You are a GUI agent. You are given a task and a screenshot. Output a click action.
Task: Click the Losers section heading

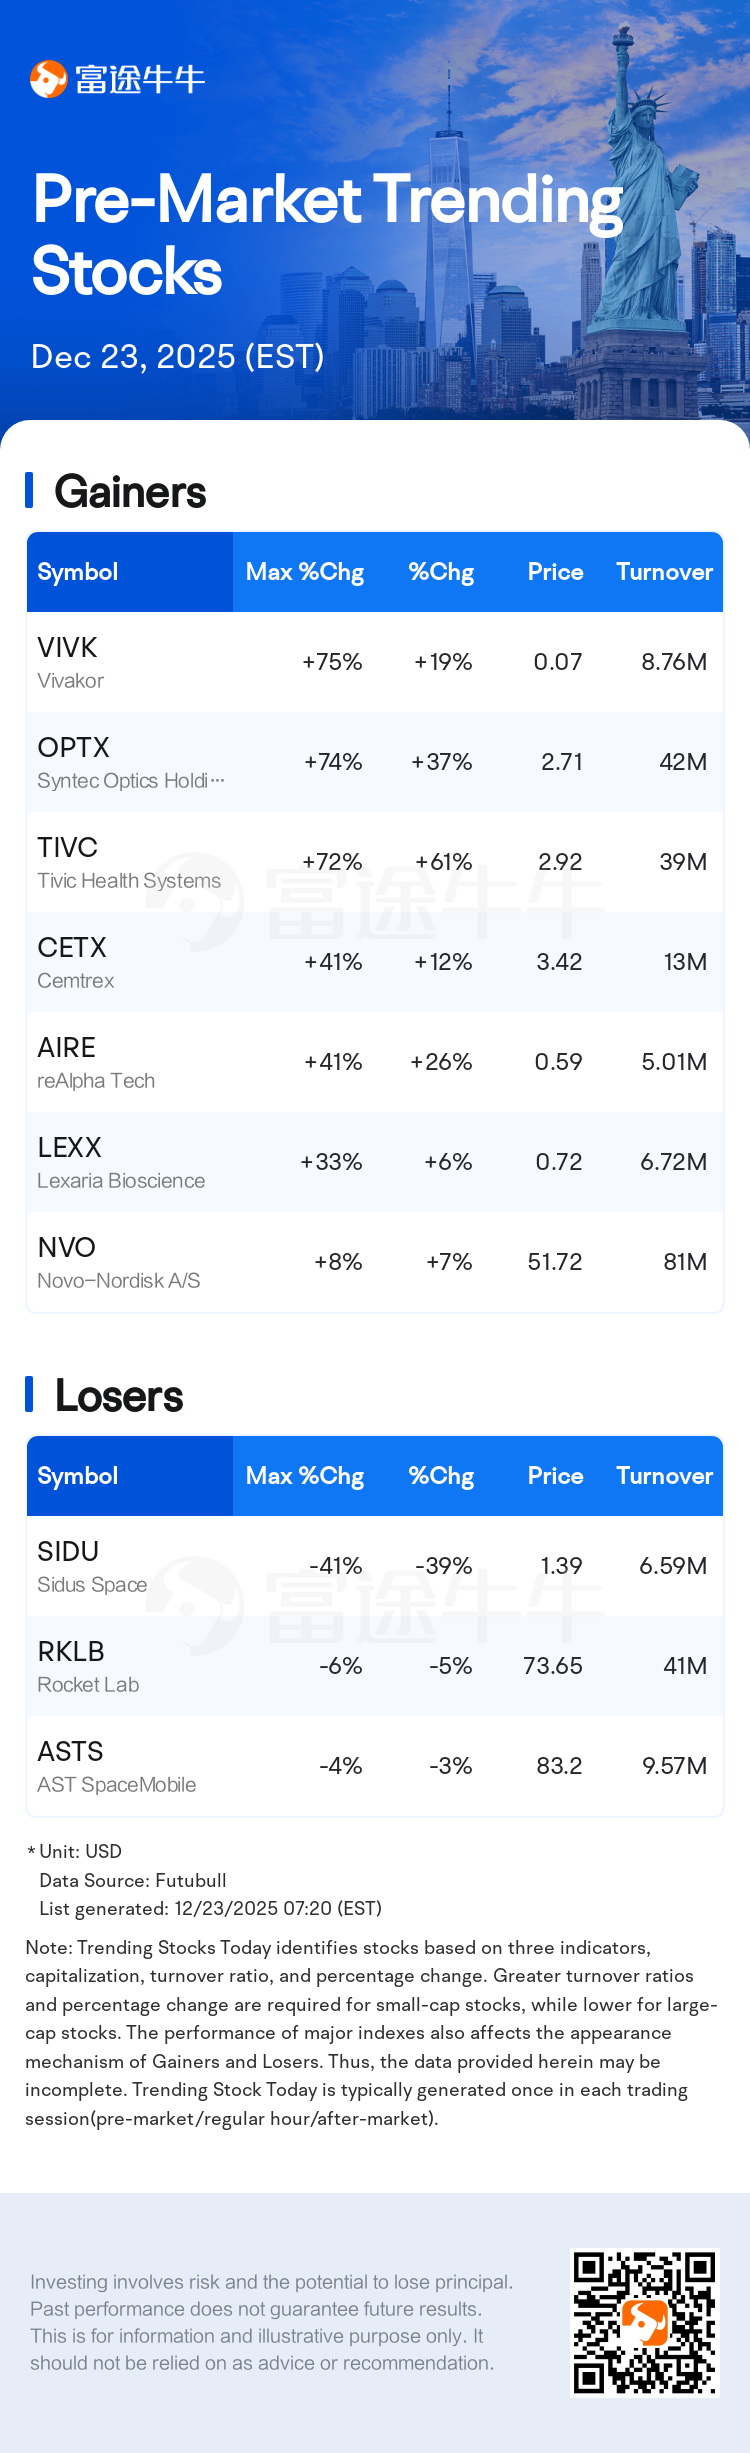coord(119,1396)
